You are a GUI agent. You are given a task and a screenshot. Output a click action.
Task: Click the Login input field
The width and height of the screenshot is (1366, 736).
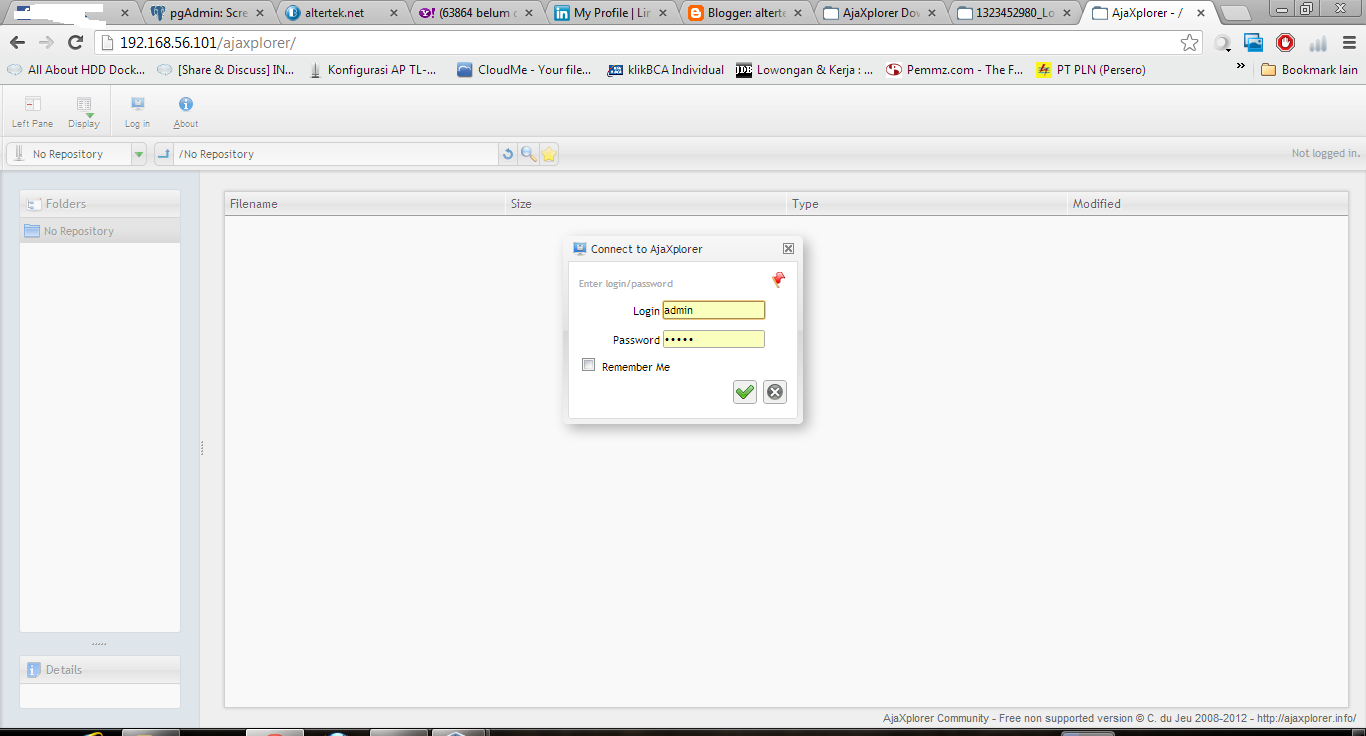tap(714, 310)
